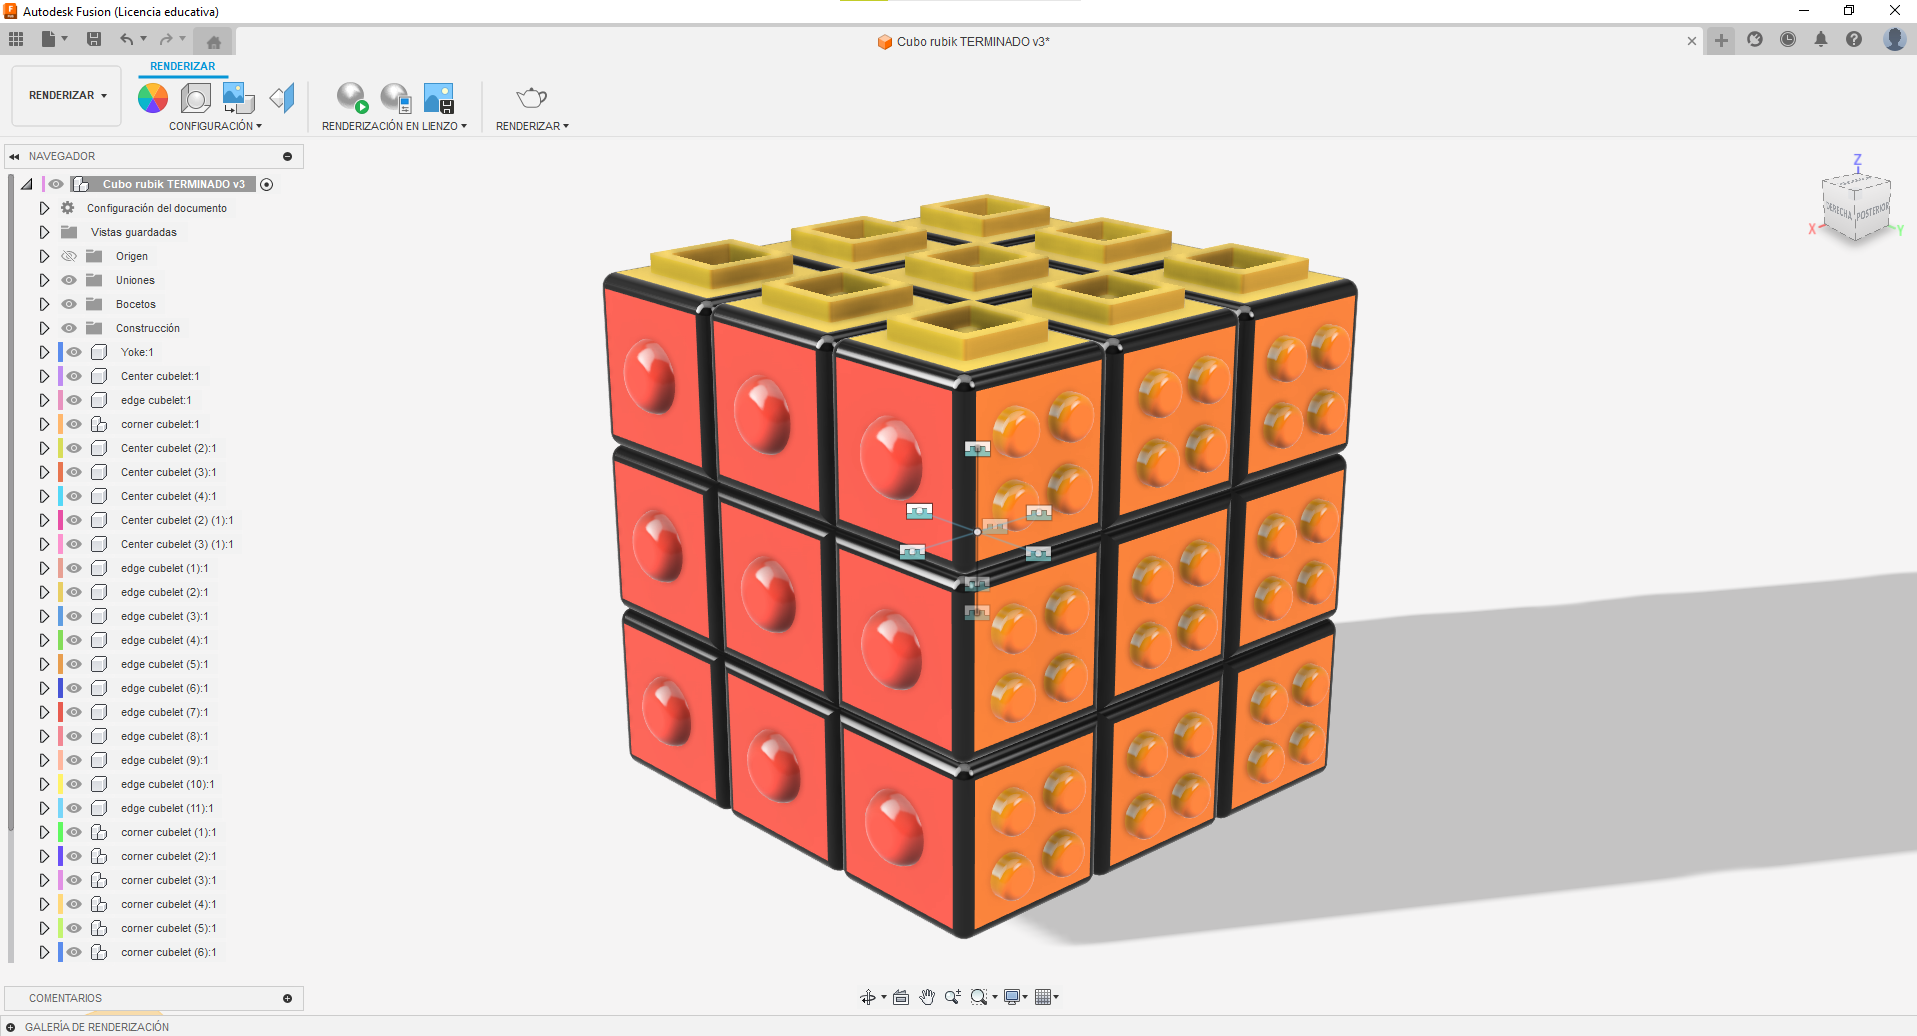Open the RENDERIZAR panel dropdown

(x=532, y=126)
